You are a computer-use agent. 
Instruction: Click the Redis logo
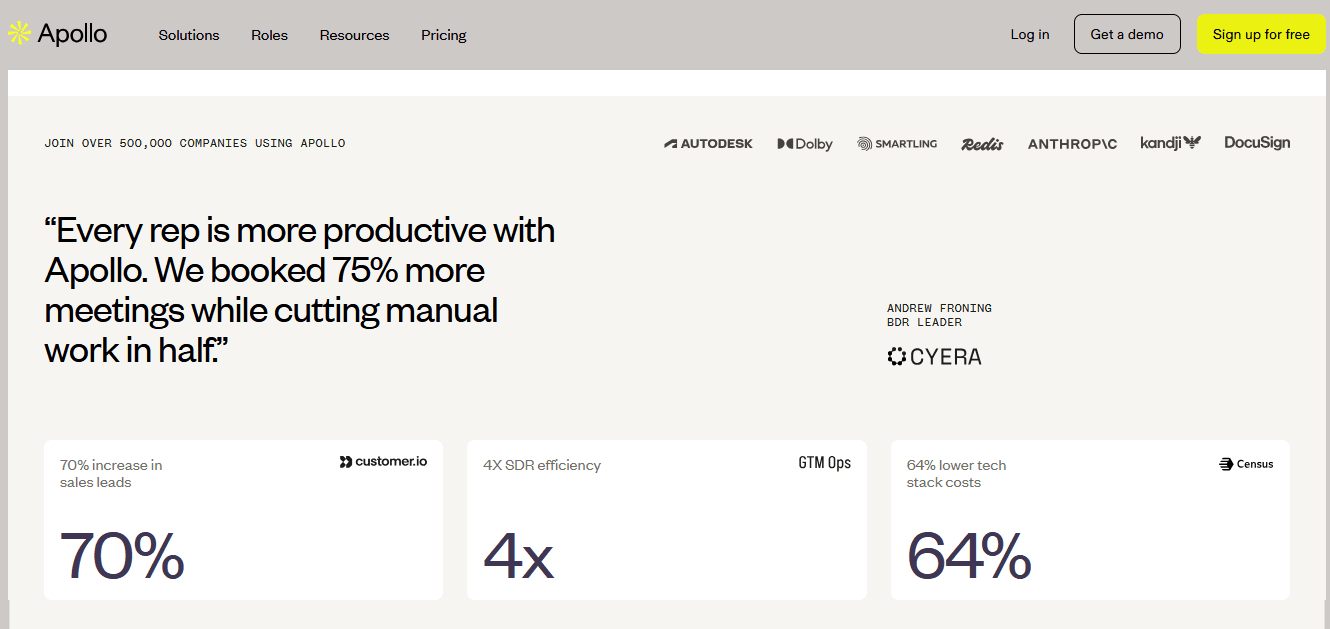pos(982,143)
